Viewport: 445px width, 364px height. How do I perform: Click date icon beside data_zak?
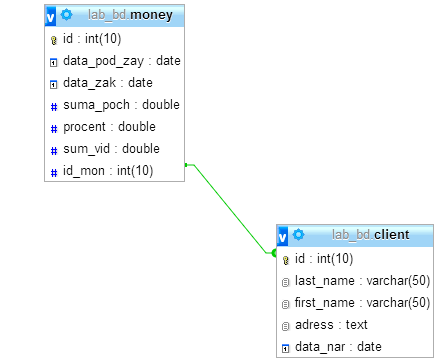[x=54, y=84]
